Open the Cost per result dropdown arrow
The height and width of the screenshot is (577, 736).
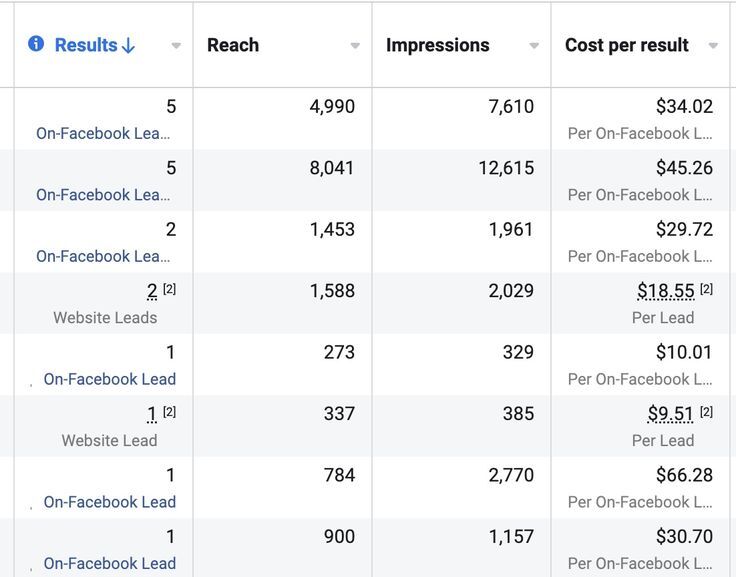(713, 46)
